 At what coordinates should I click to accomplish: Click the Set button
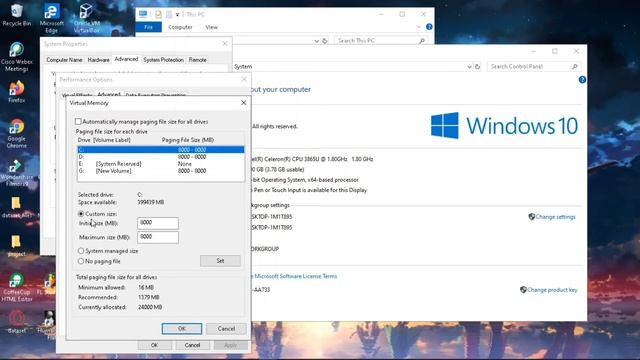[220, 261]
